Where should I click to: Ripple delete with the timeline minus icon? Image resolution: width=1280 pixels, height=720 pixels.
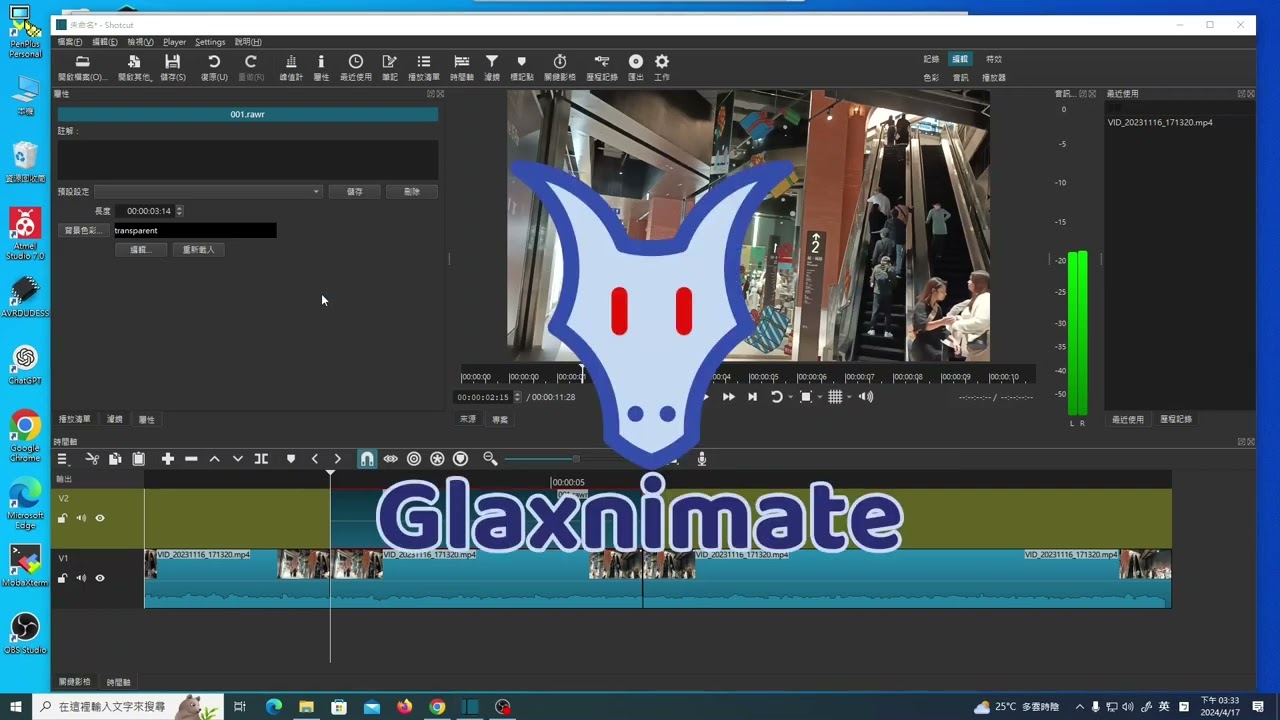tap(191, 459)
